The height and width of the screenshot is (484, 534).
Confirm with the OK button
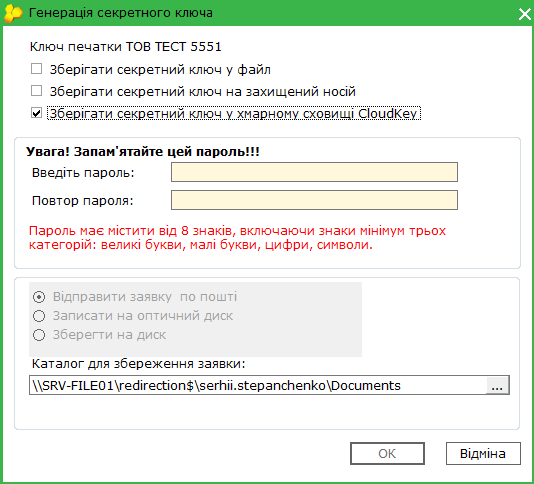coord(387,453)
